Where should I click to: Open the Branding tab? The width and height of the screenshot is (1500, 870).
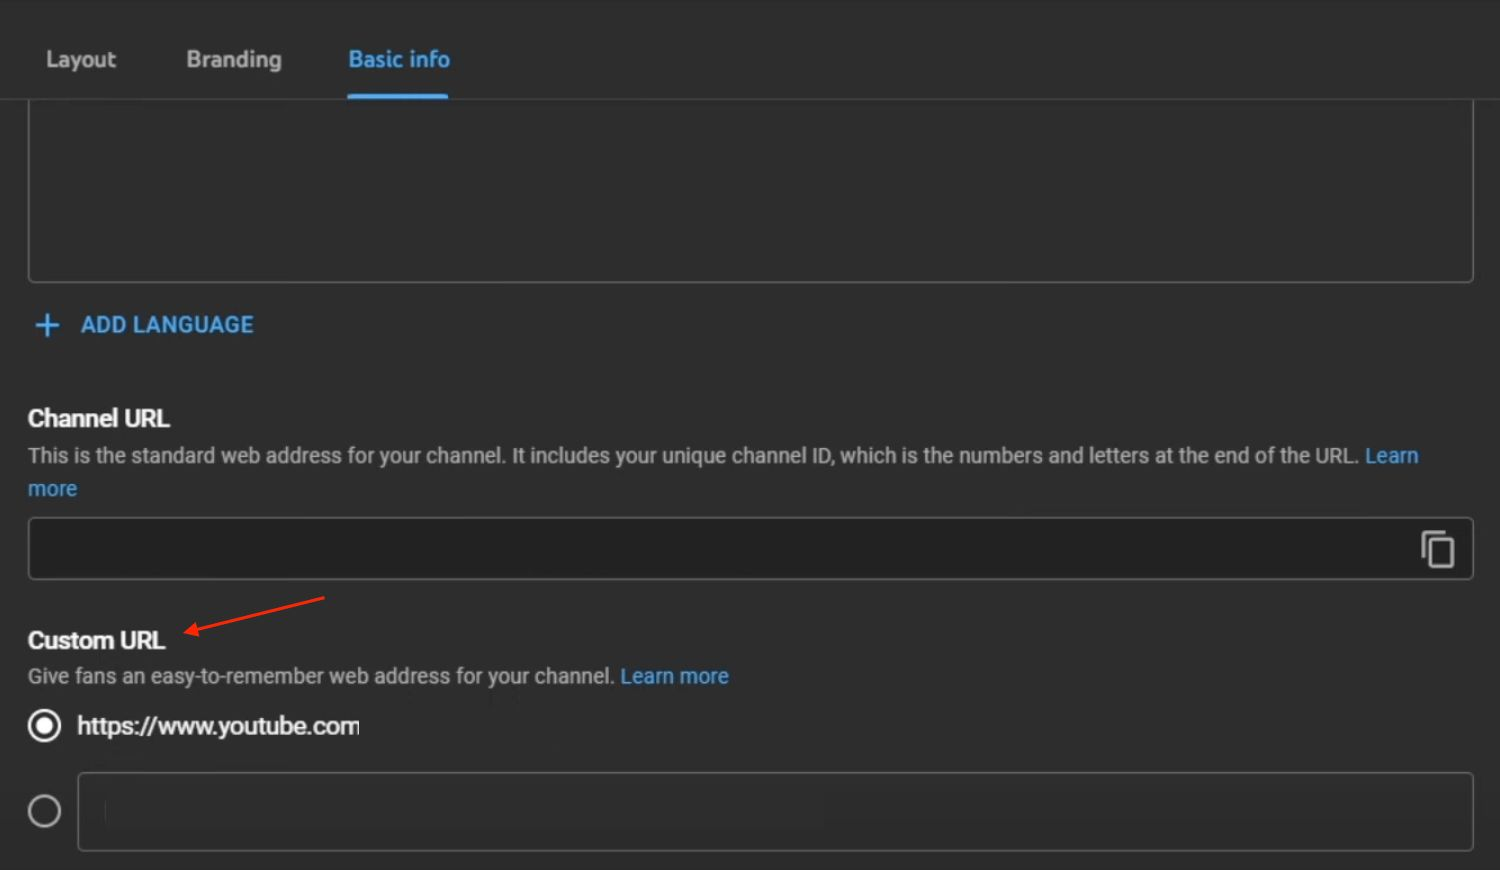pos(234,60)
